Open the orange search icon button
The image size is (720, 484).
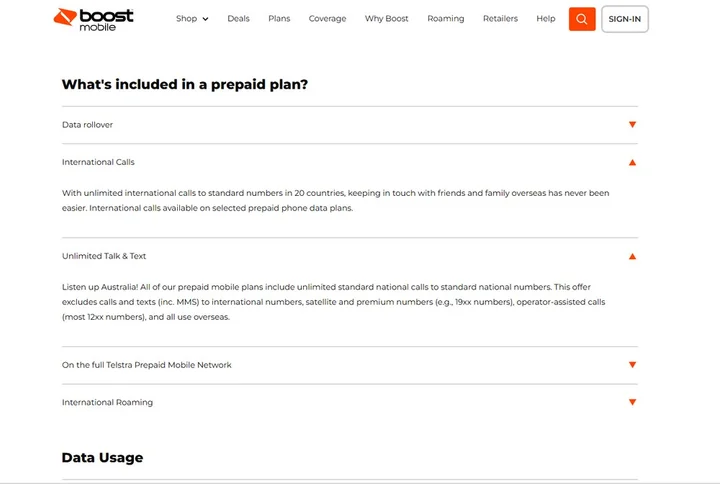pos(582,19)
